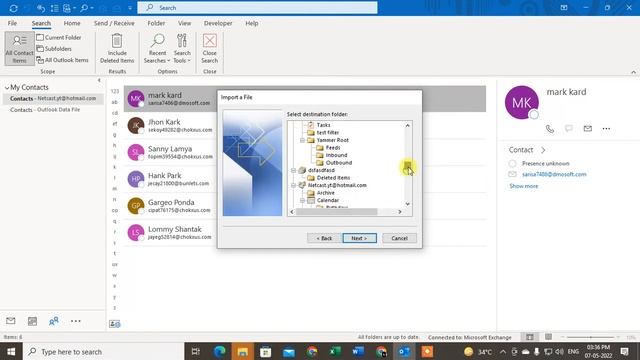Minimize the folder pane with the arrow
The image size is (640, 360).
[x=99, y=80]
